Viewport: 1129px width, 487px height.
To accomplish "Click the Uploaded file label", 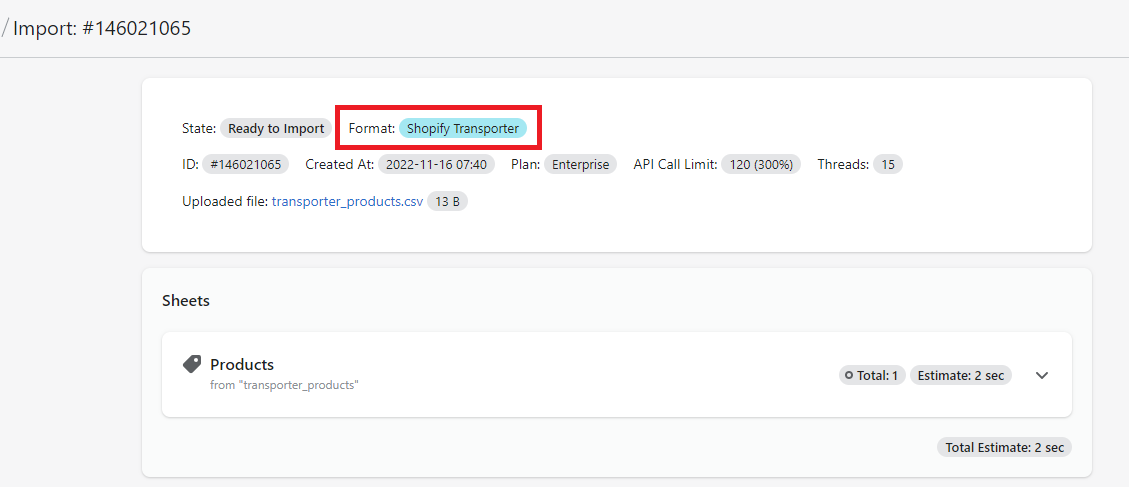I will [224, 201].
